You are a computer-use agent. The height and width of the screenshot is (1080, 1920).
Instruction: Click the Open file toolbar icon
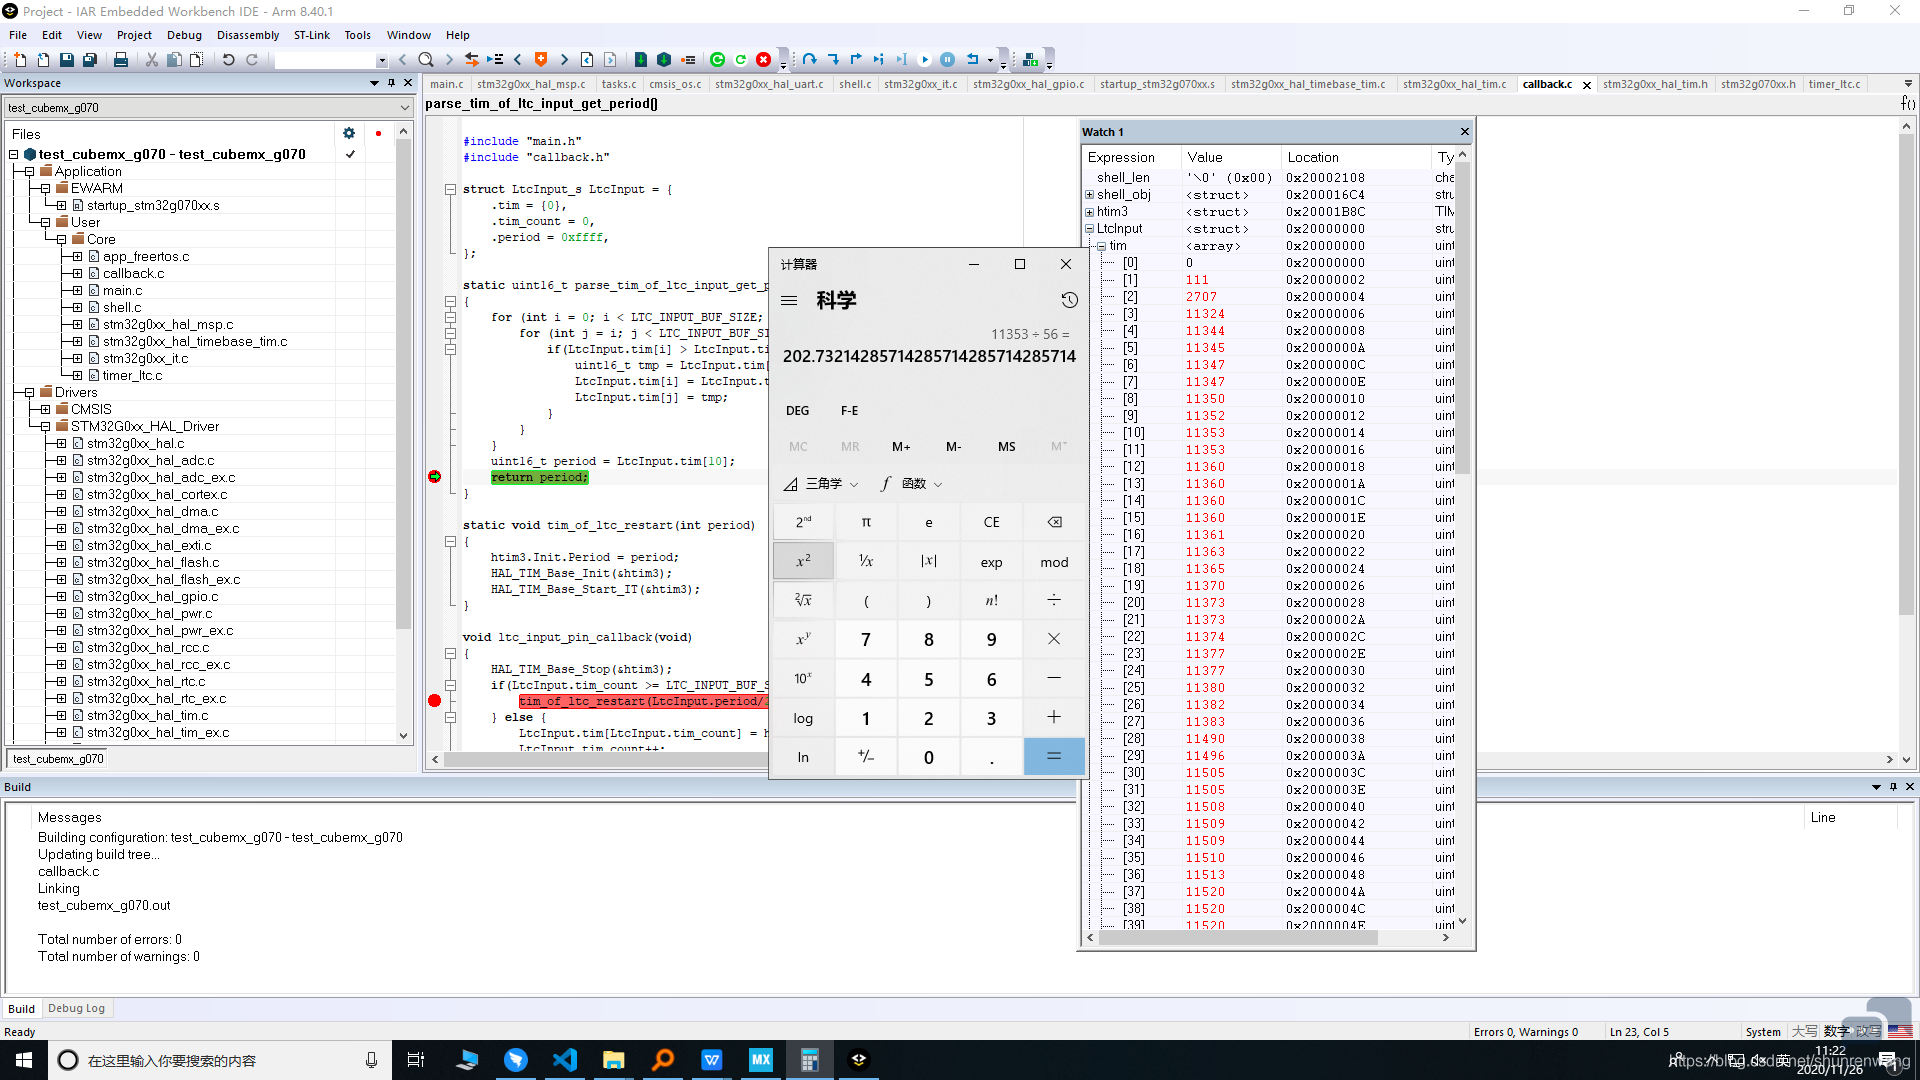tap(43, 60)
